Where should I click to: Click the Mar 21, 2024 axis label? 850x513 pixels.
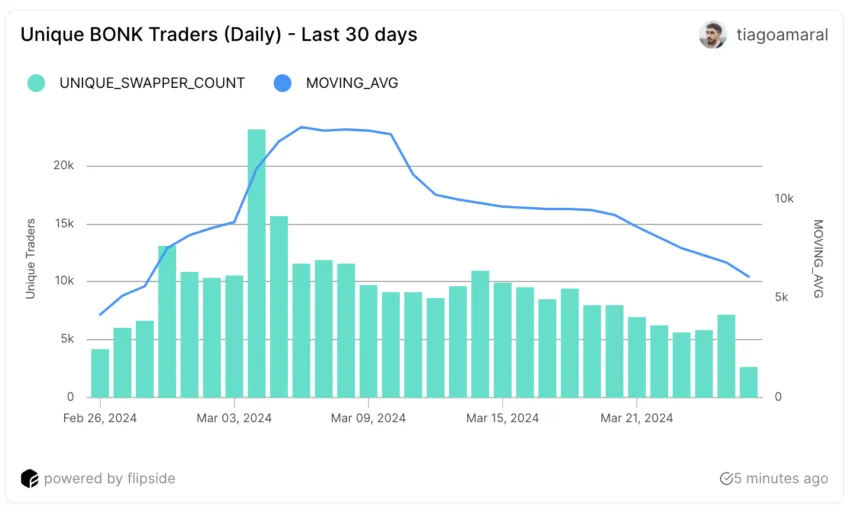(x=636, y=418)
